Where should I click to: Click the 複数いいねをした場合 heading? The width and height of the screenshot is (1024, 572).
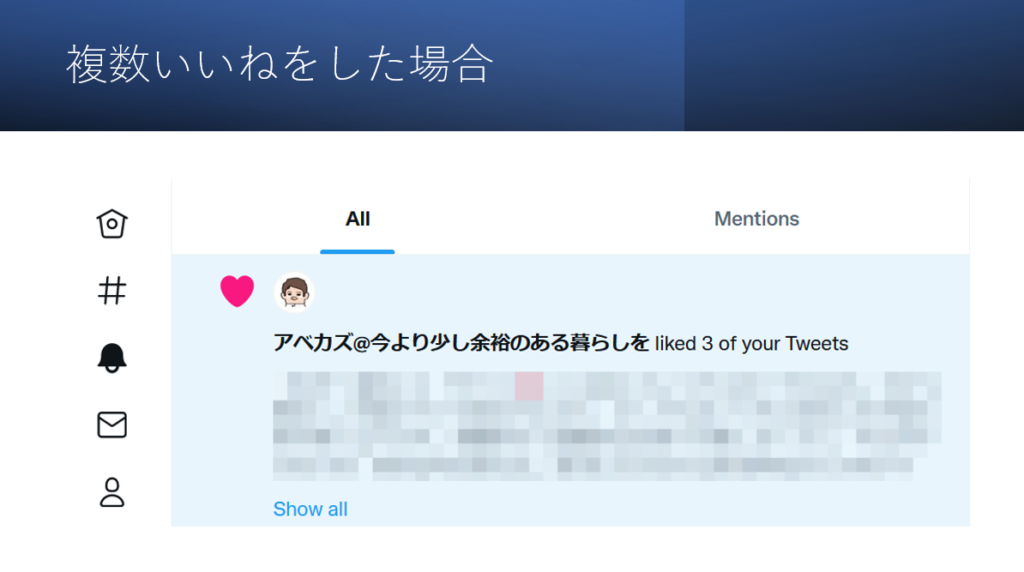click(280, 65)
